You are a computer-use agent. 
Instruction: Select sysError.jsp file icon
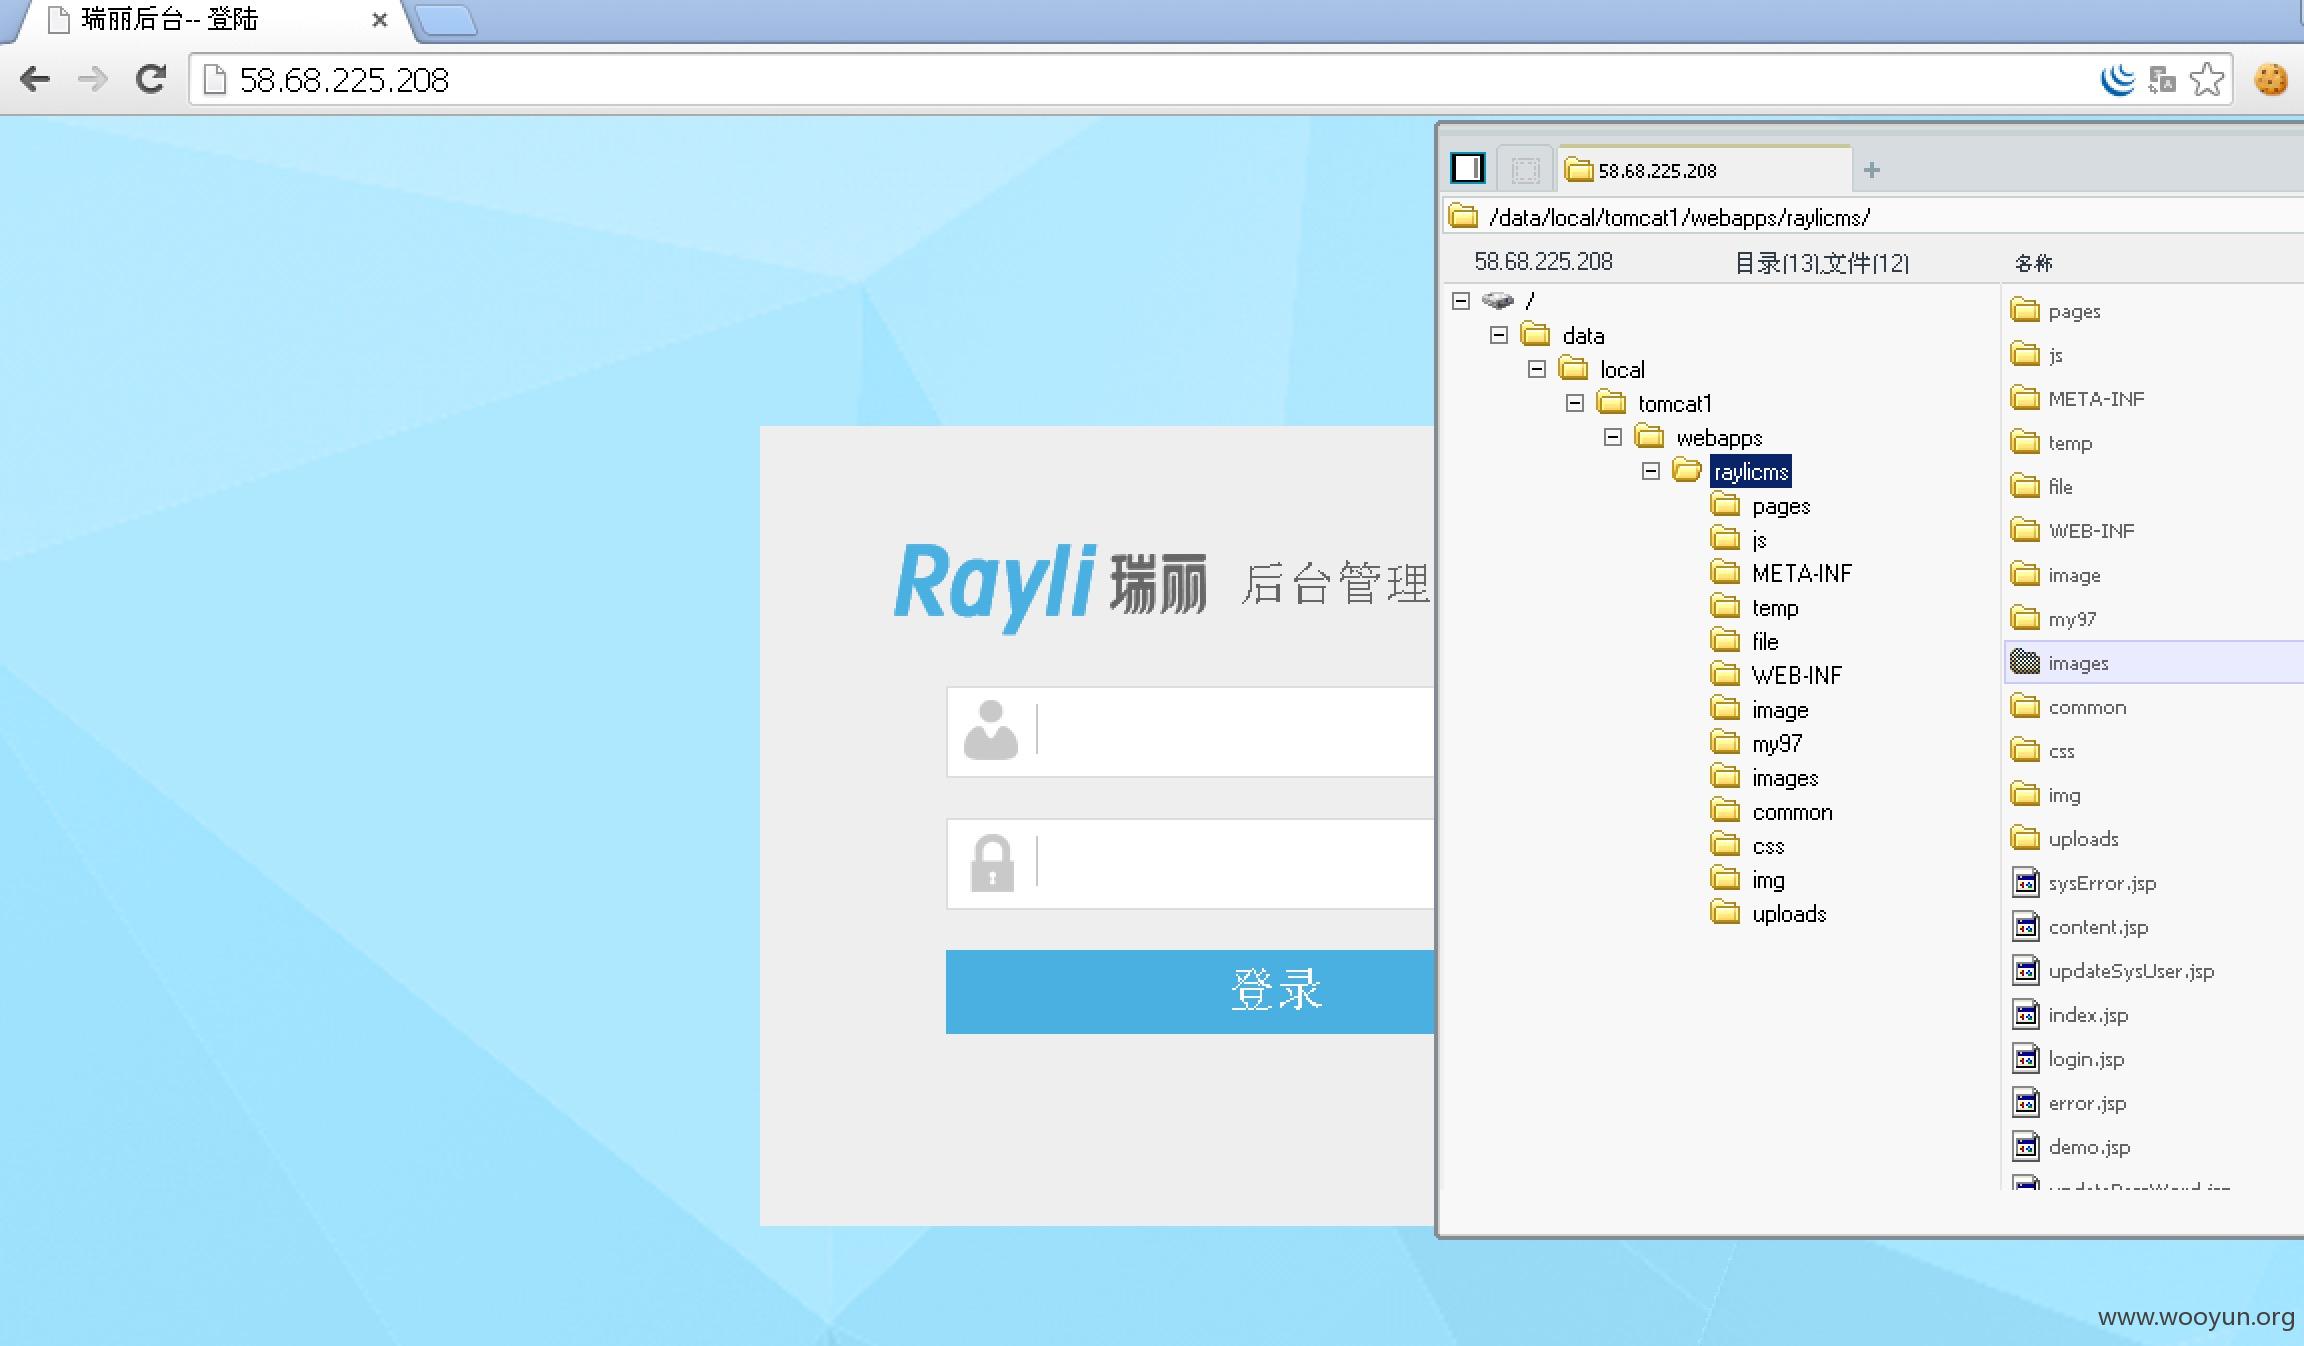pyautogui.click(x=2026, y=883)
